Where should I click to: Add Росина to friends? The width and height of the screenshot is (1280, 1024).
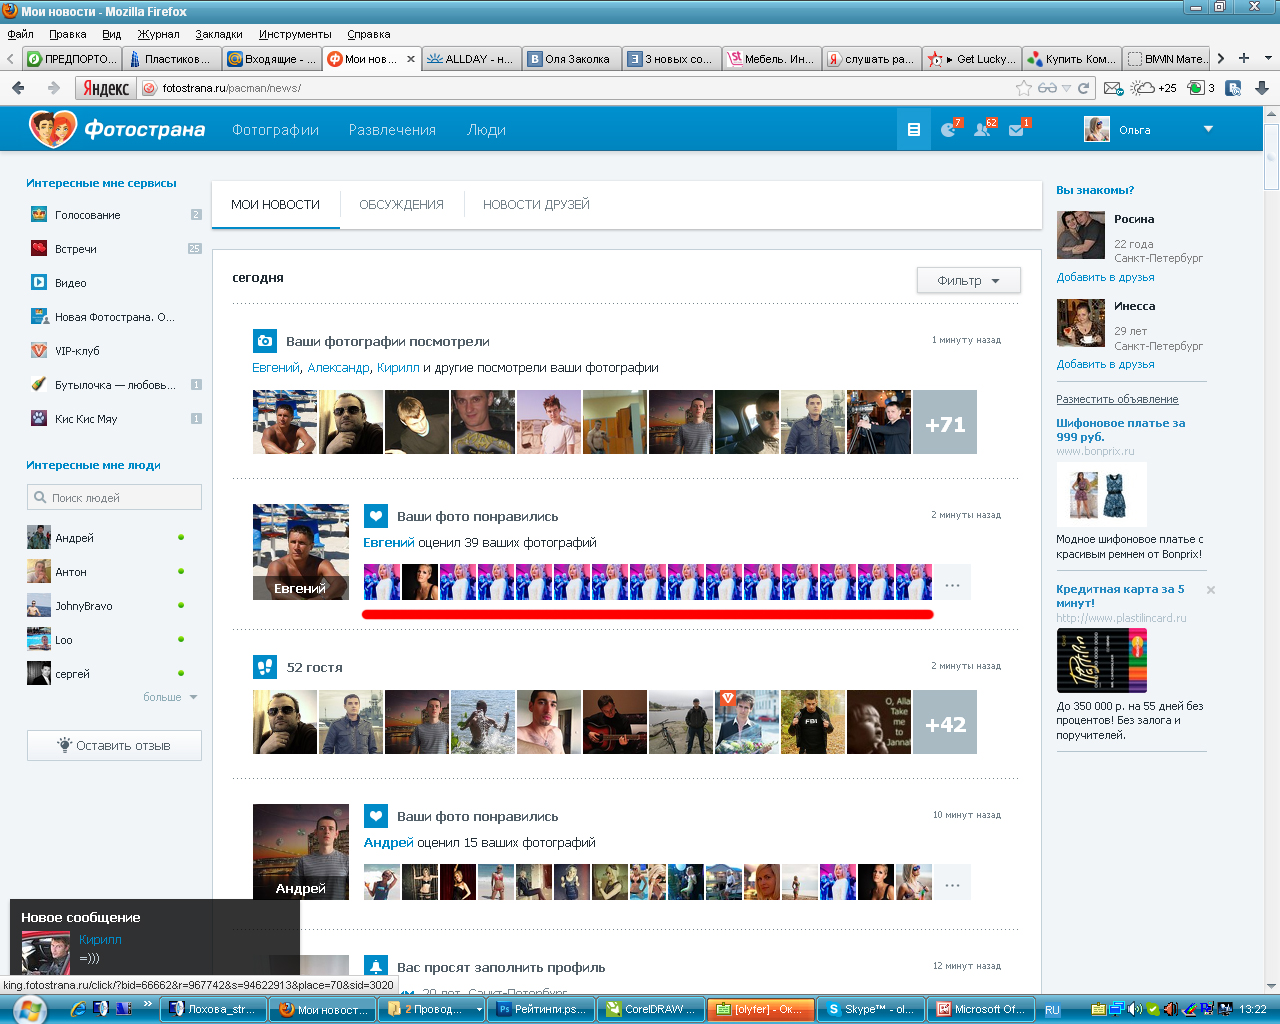(x=1105, y=277)
